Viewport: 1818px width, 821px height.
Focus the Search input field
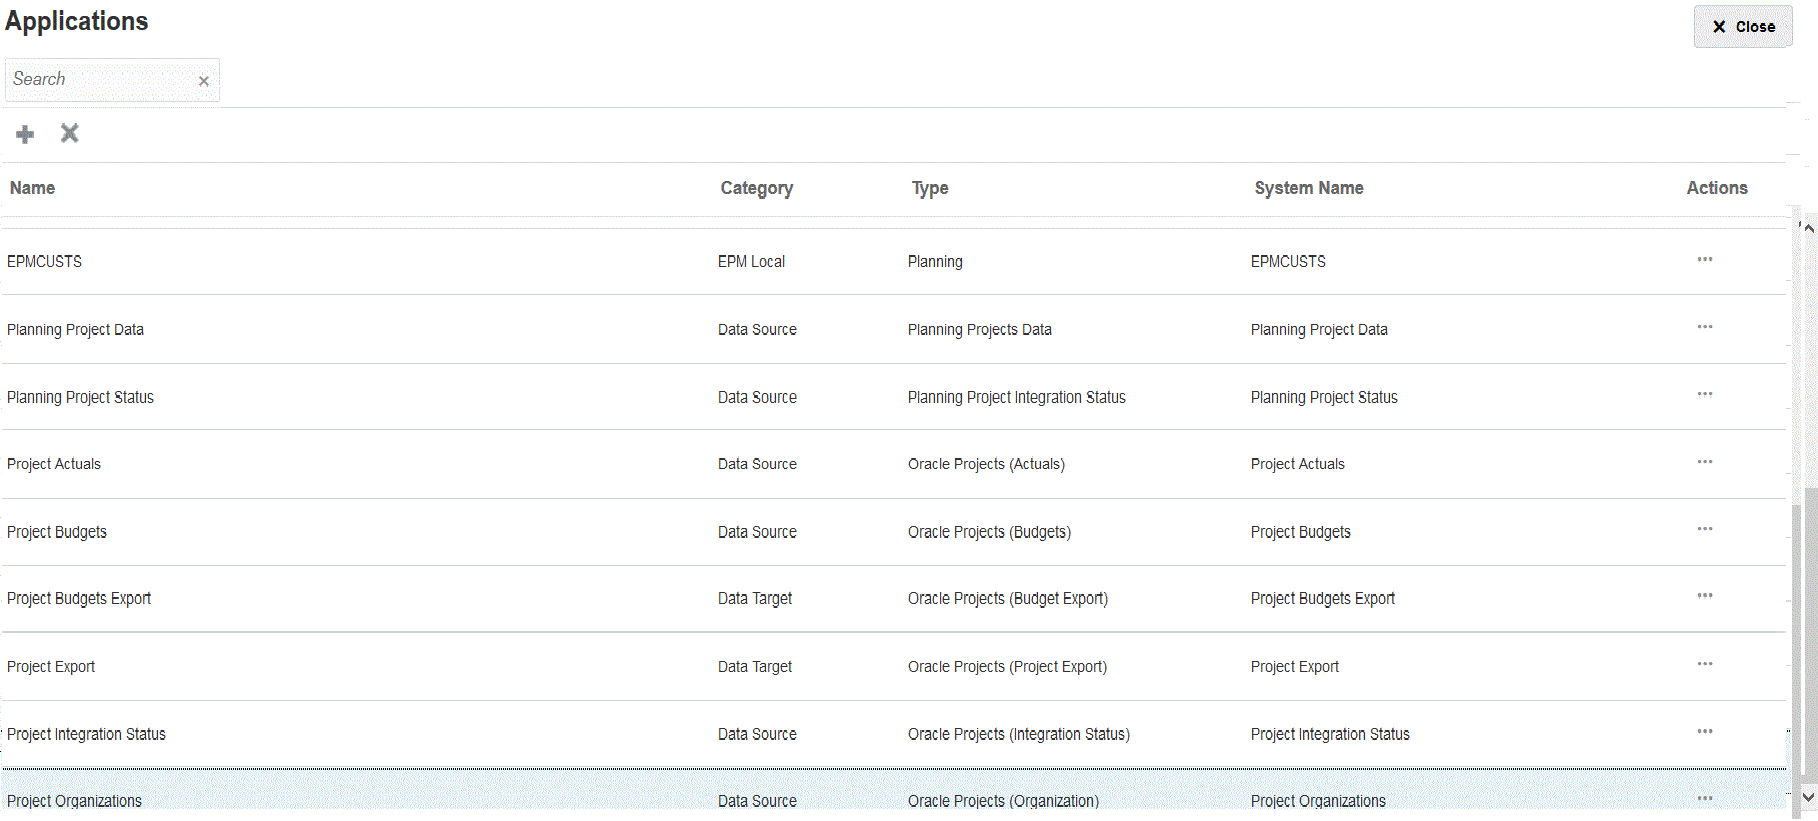pyautogui.click(x=100, y=80)
